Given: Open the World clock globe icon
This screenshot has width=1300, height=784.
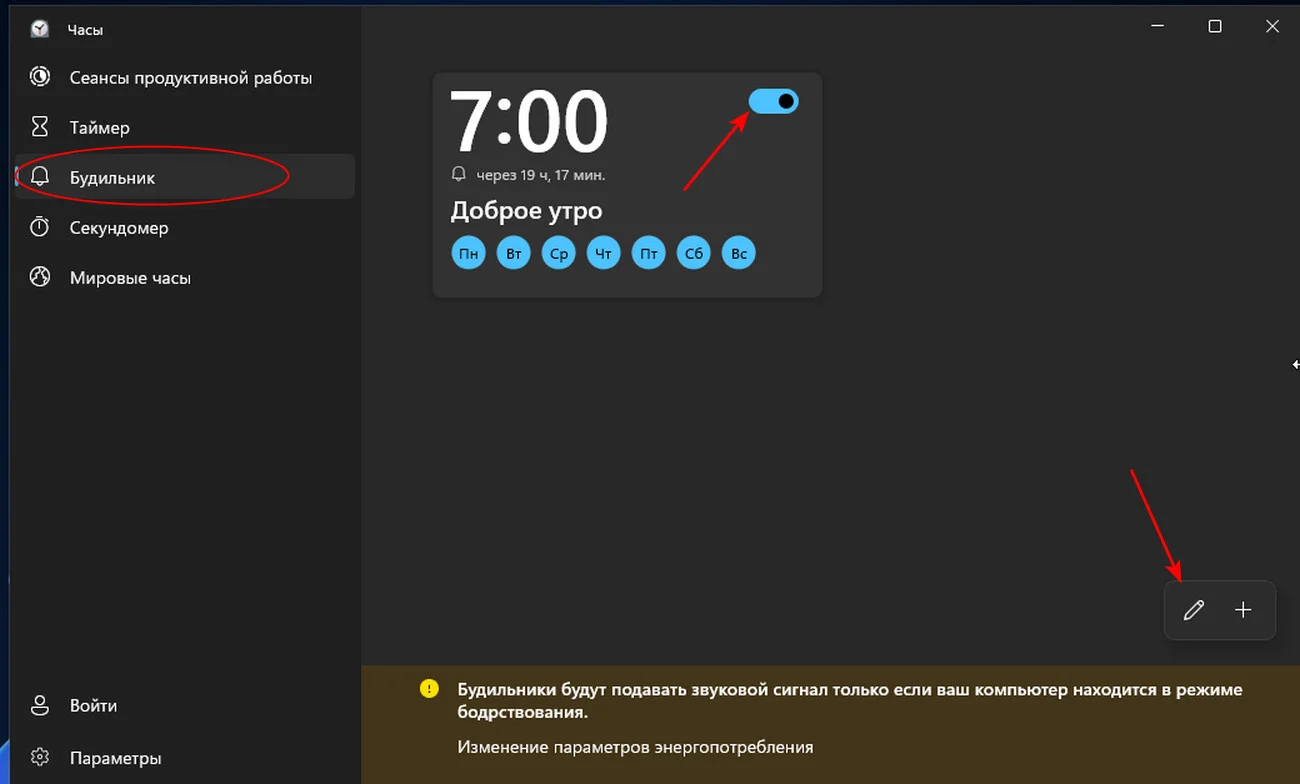Looking at the screenshot, I should [x=40, y=277].
